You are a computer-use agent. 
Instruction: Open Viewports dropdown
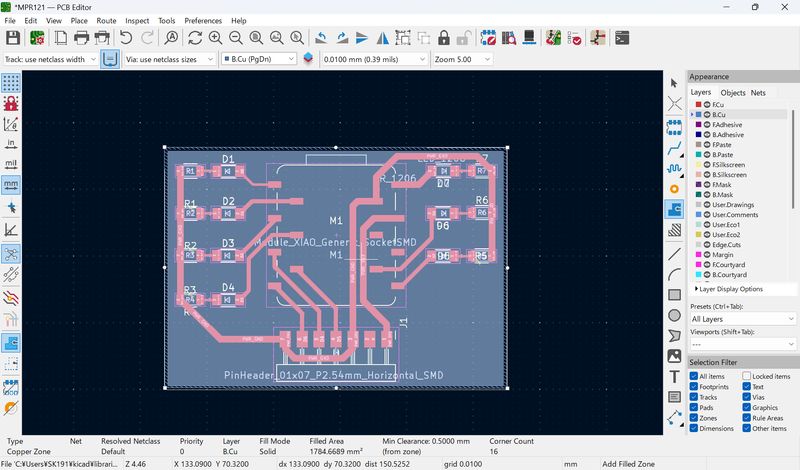[743, 344]
